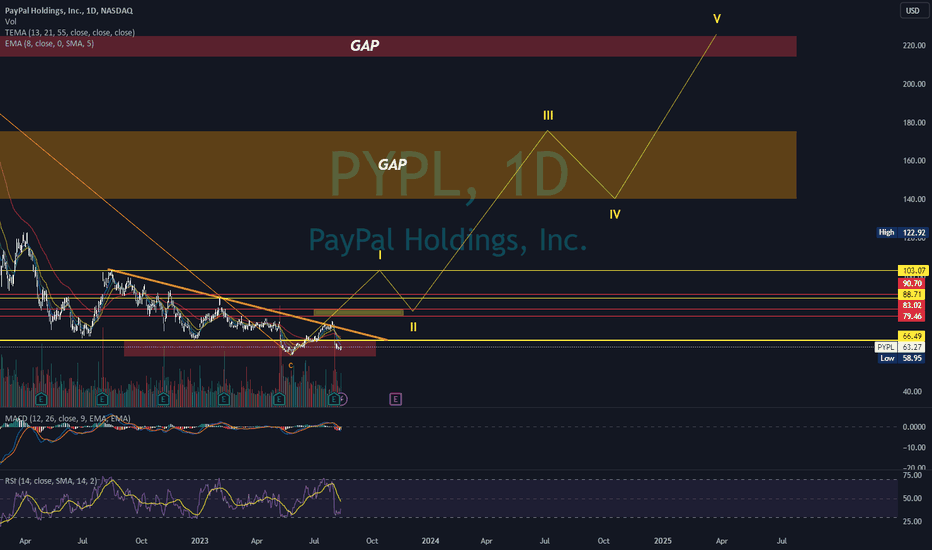932x550 pixels.
Task: Click the 50.00 RSI axis value
Action: coord(912,498)
